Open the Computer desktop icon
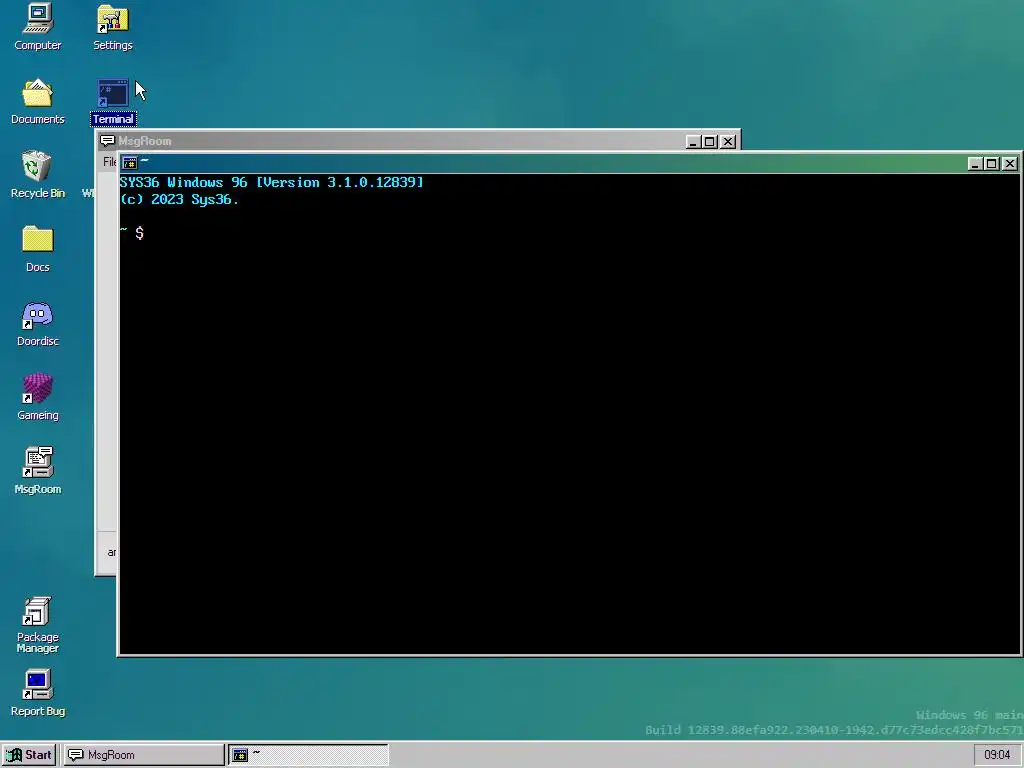The height and width of the screenshot is (768, 1024). (37, 27)
